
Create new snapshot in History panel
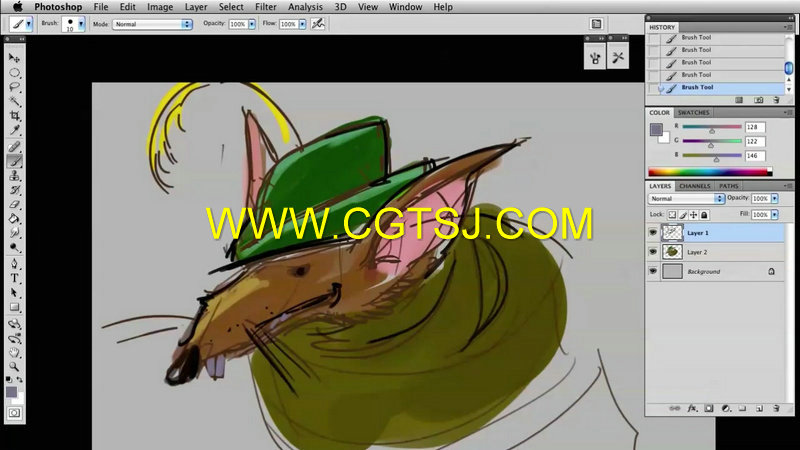[759, 100]
